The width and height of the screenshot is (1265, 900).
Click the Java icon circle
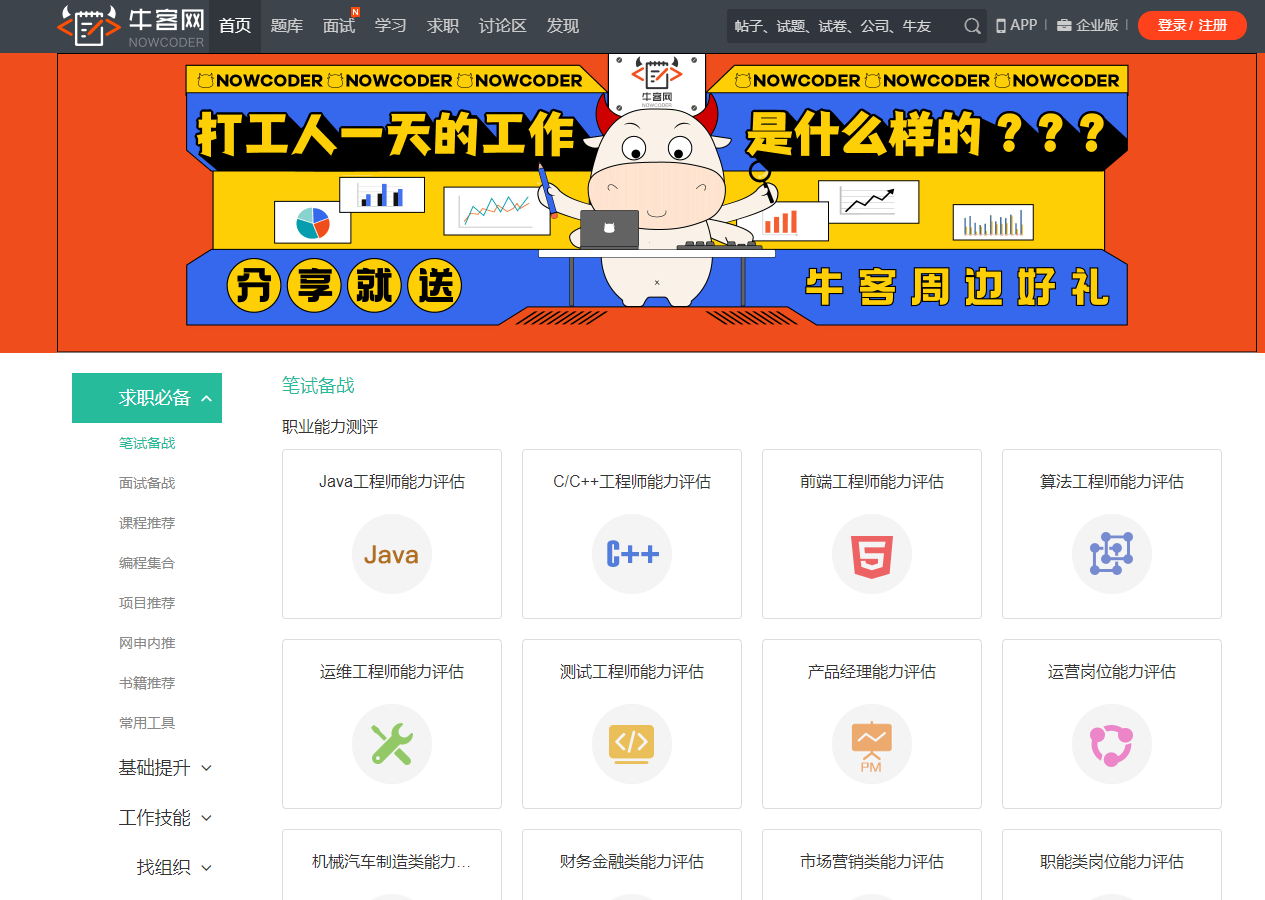(392, 554)
